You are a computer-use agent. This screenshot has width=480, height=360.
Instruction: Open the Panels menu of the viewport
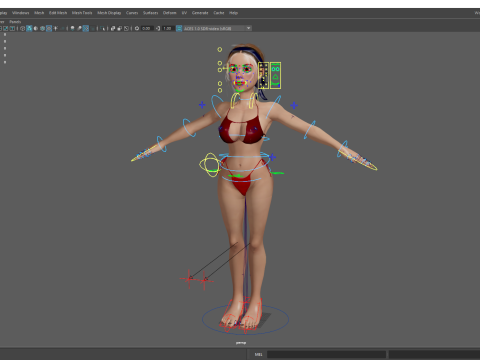(x=15, y=22)
